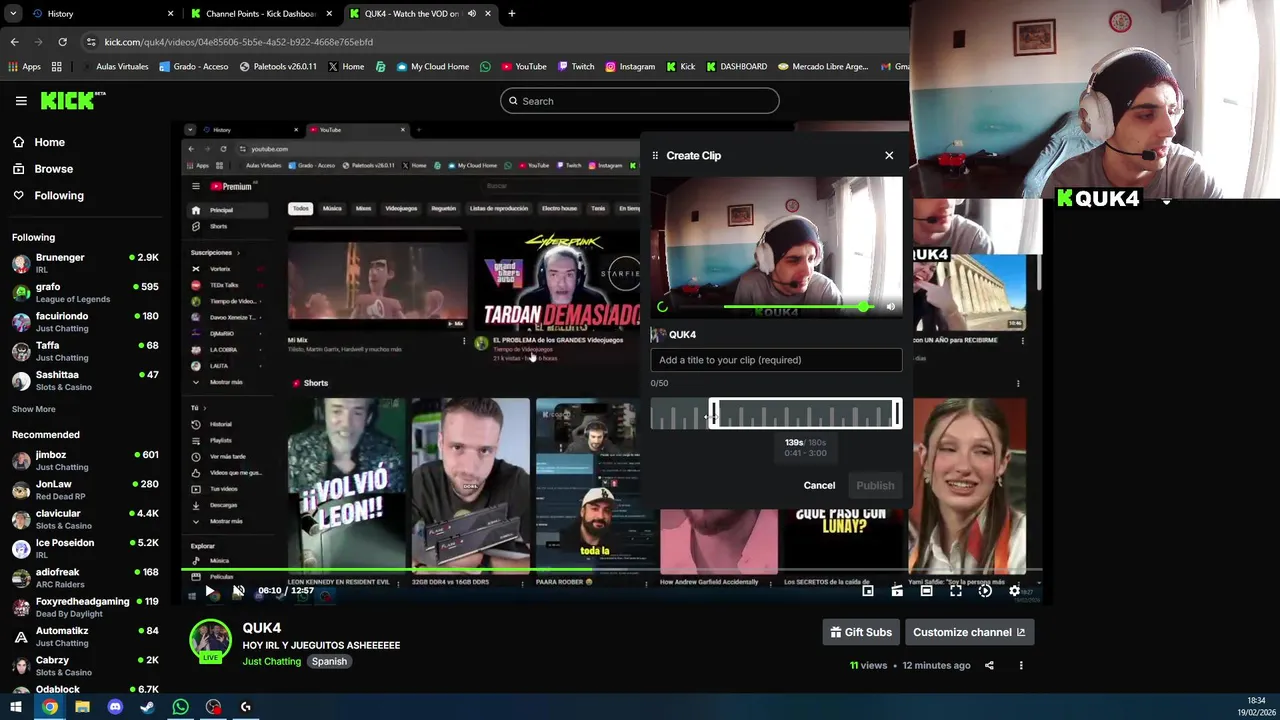The height and width of the screenshot is (720, 1280).
Task: Open VOD more options three-dot menu
Action: (x=1021, y=665)
